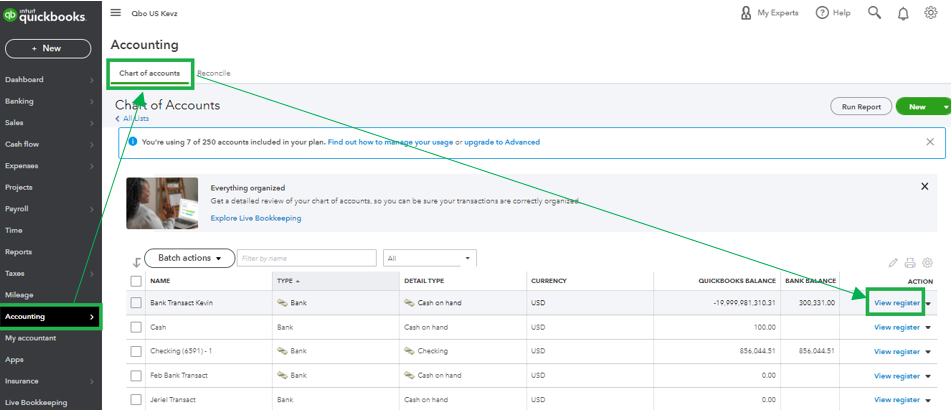
Task: Sort by the TYPE column header
Action: 335,281
